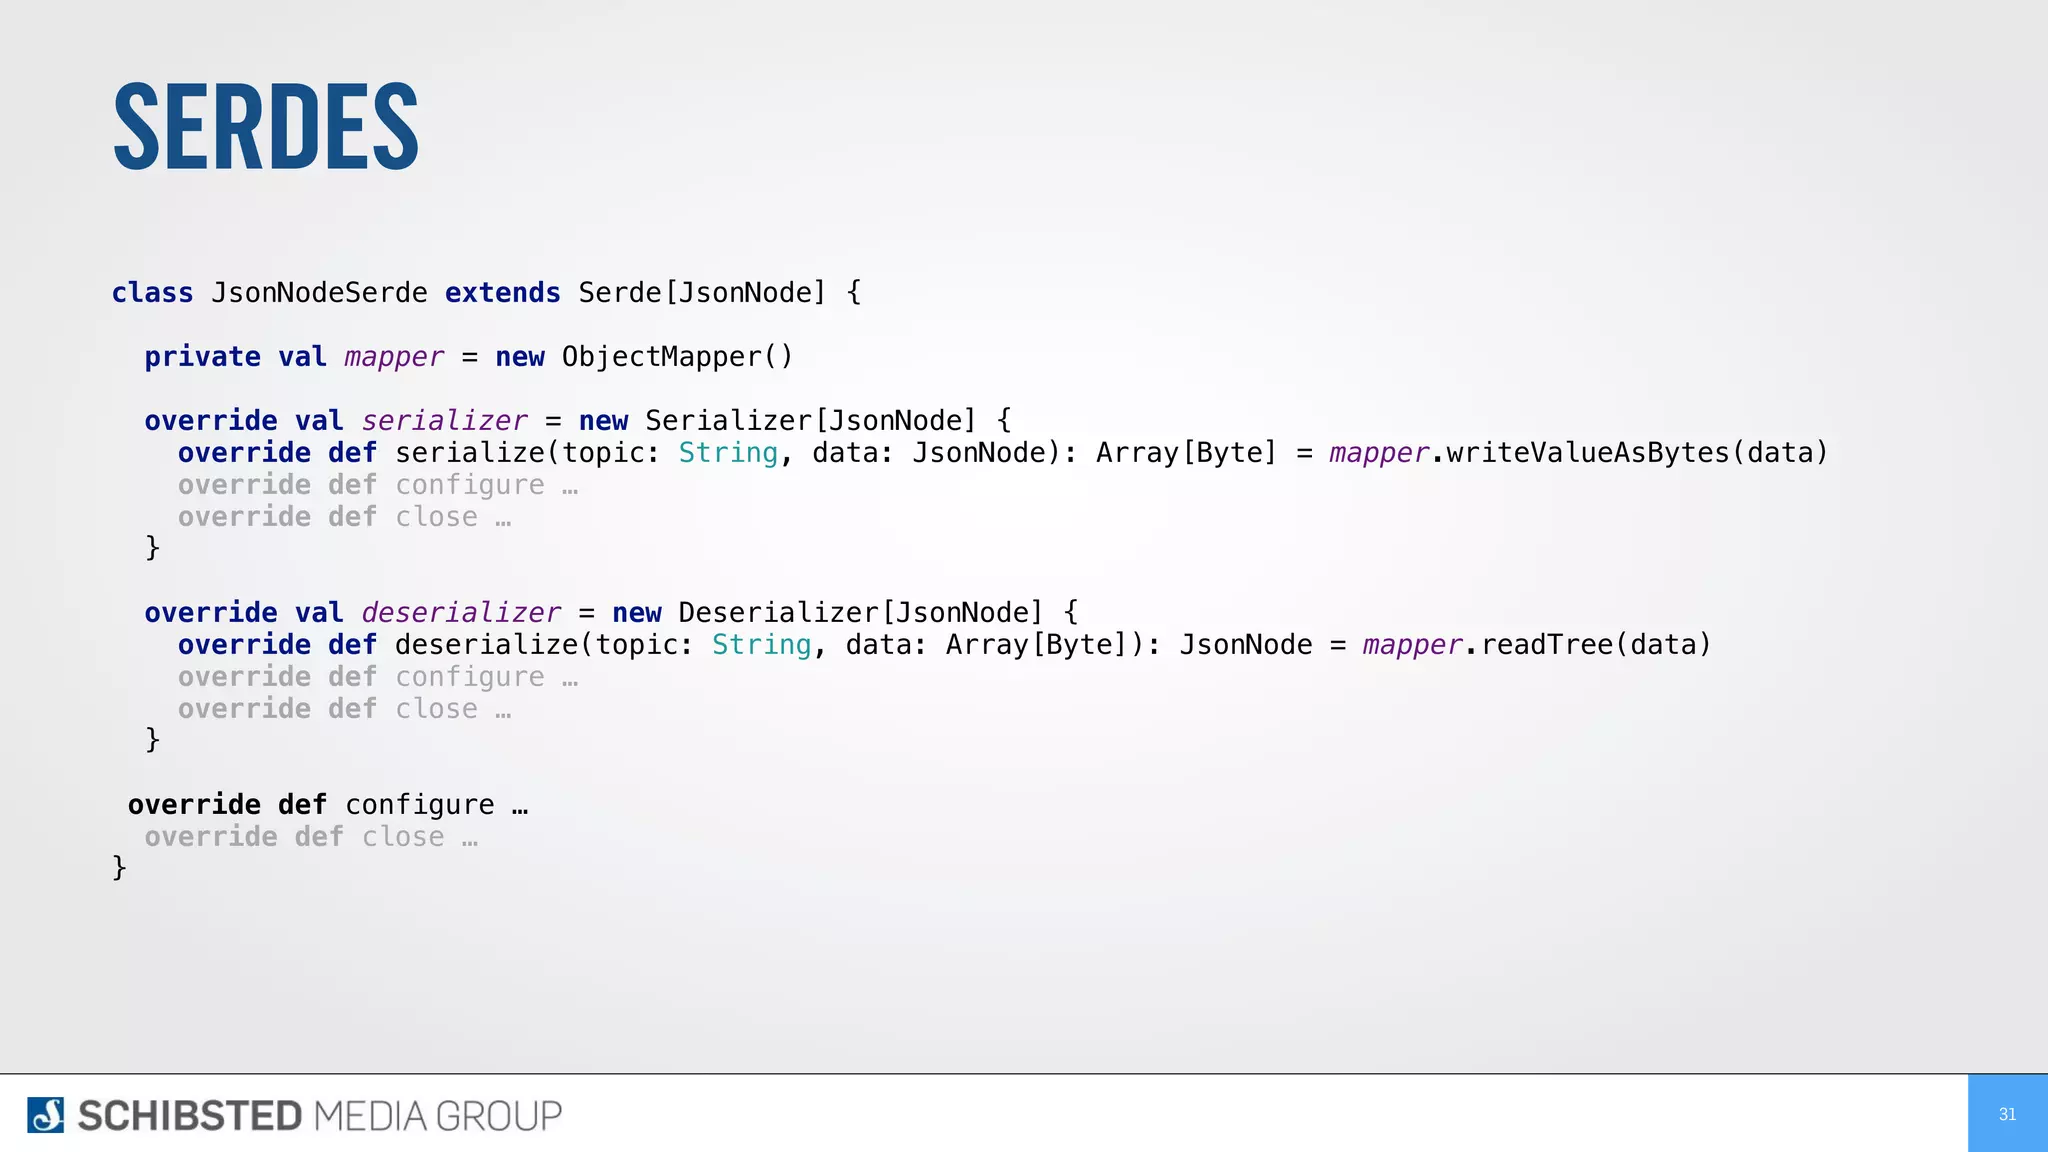Click the SCHIBSTED MEDIA GROUP footer text
The height and width of the screenshot is (1152, 2048).
320,1116
